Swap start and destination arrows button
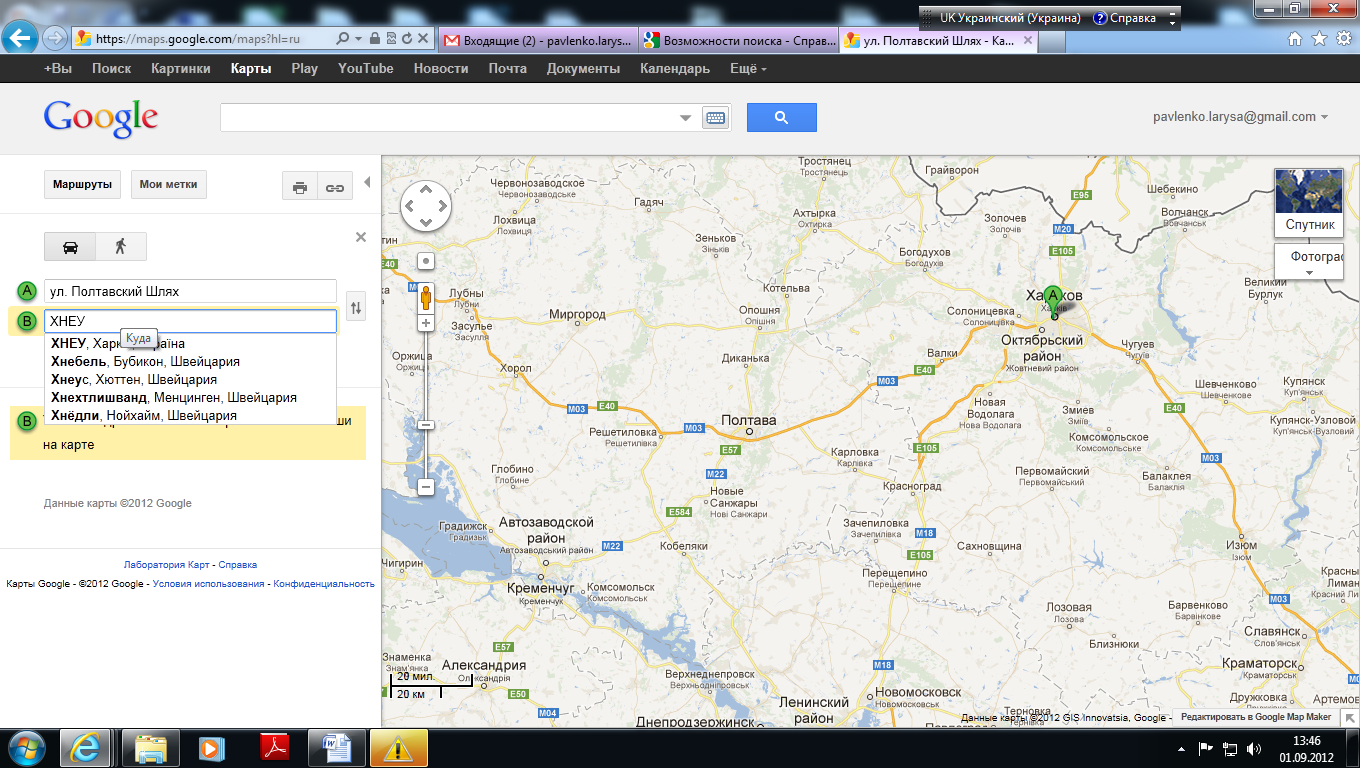The image size is (1360, 768). (355, 306)
